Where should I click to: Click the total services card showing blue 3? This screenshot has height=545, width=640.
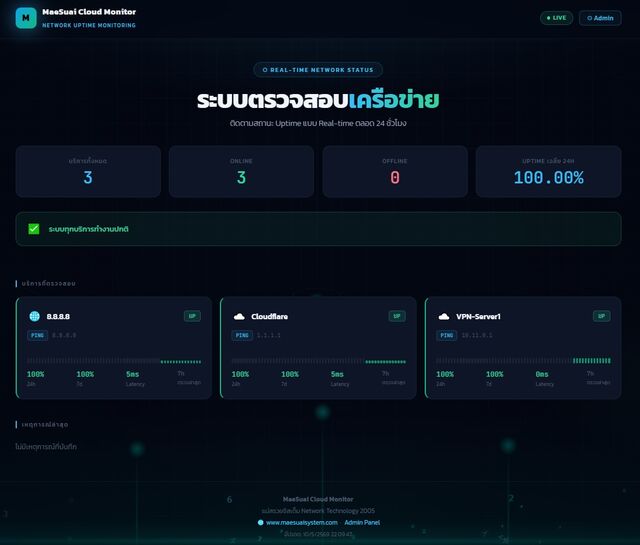[x=88, y=171]
